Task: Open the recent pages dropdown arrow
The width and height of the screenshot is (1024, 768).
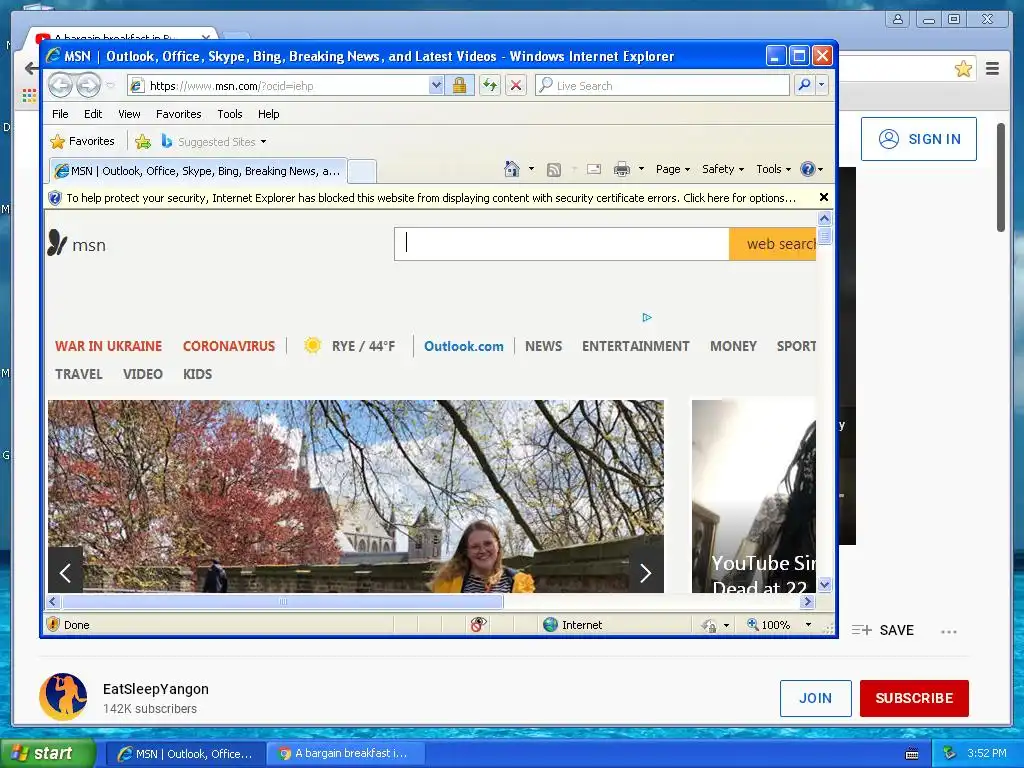Action: (110, 86)
